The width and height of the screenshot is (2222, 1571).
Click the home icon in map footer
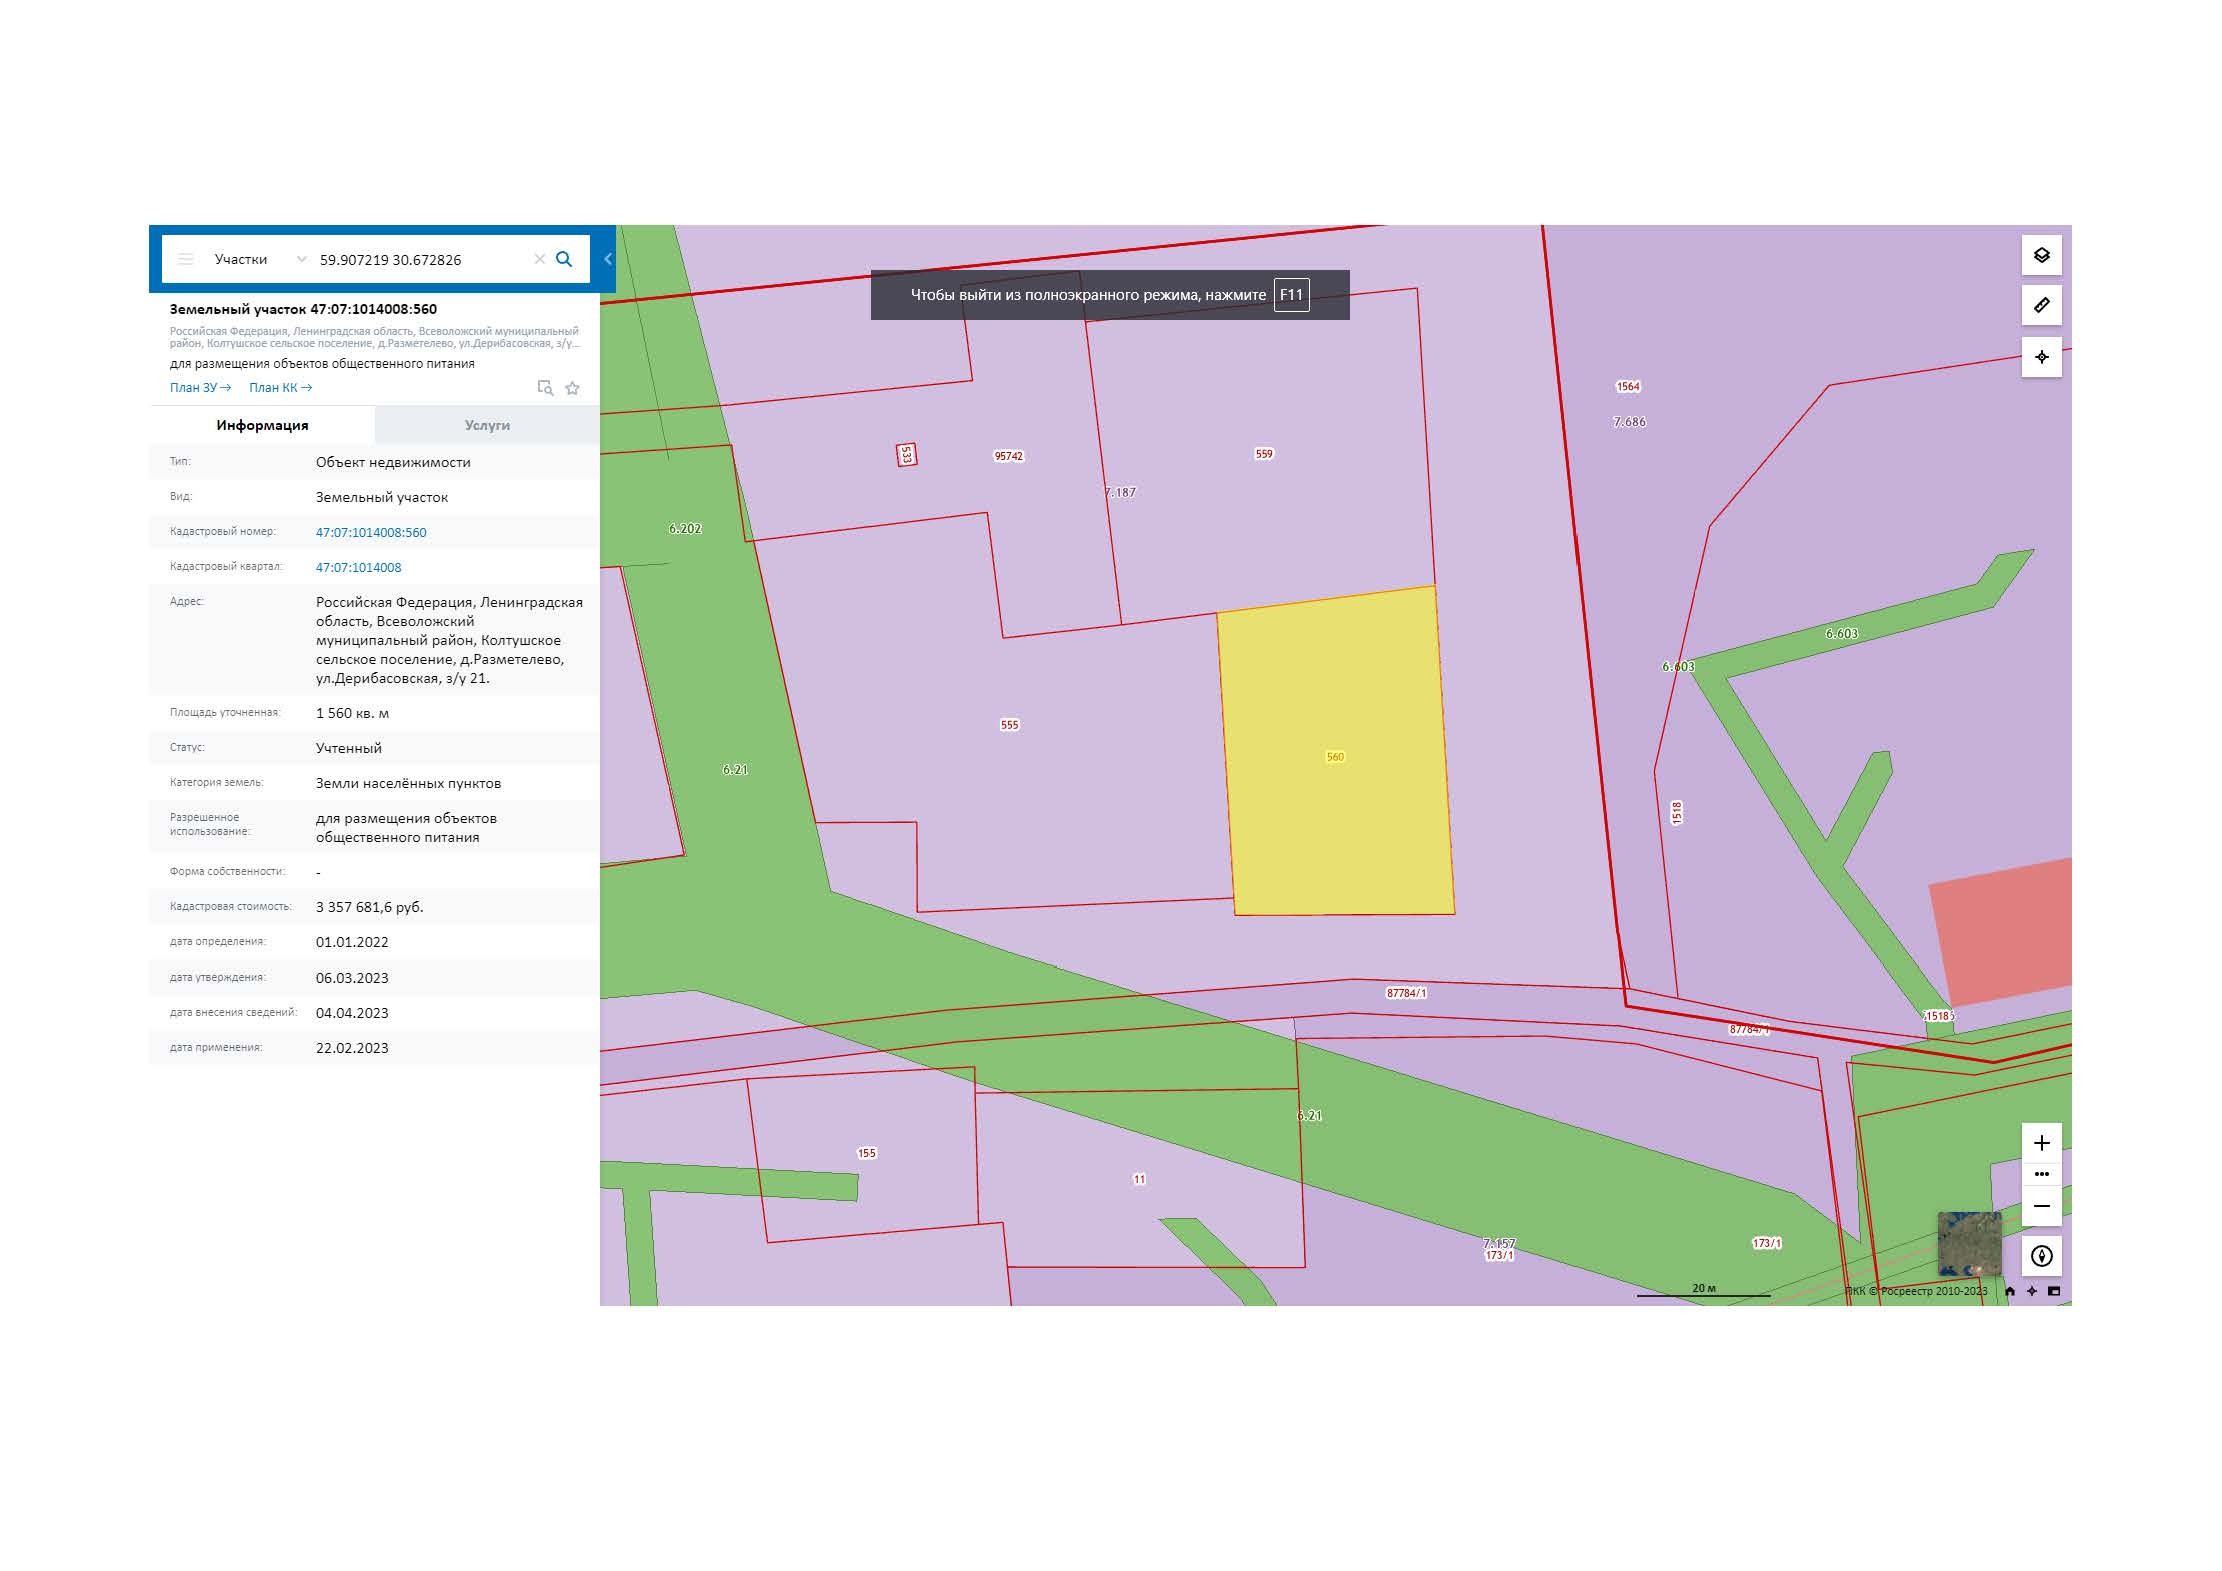click(2010, 1291)
